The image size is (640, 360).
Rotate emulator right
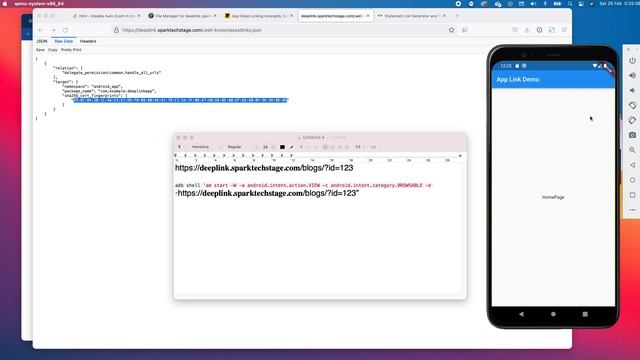[x=632, y=120]
